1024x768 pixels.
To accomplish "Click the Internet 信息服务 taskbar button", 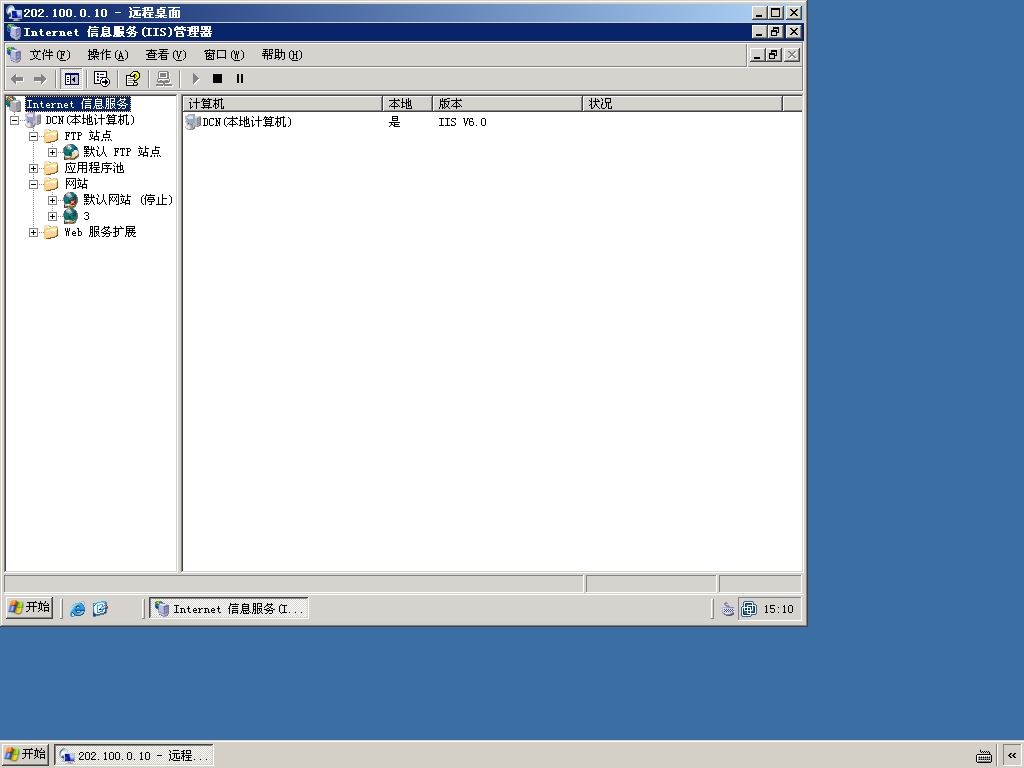I will click(229, 609).
